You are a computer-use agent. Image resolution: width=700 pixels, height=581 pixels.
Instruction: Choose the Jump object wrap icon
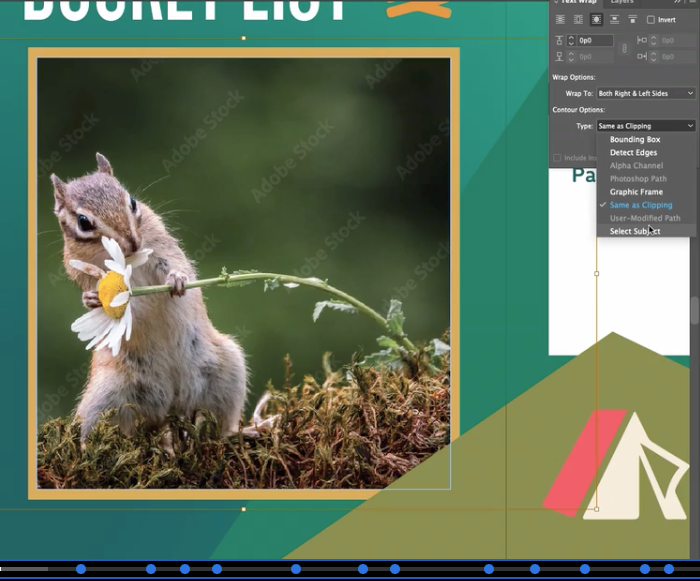614,20
